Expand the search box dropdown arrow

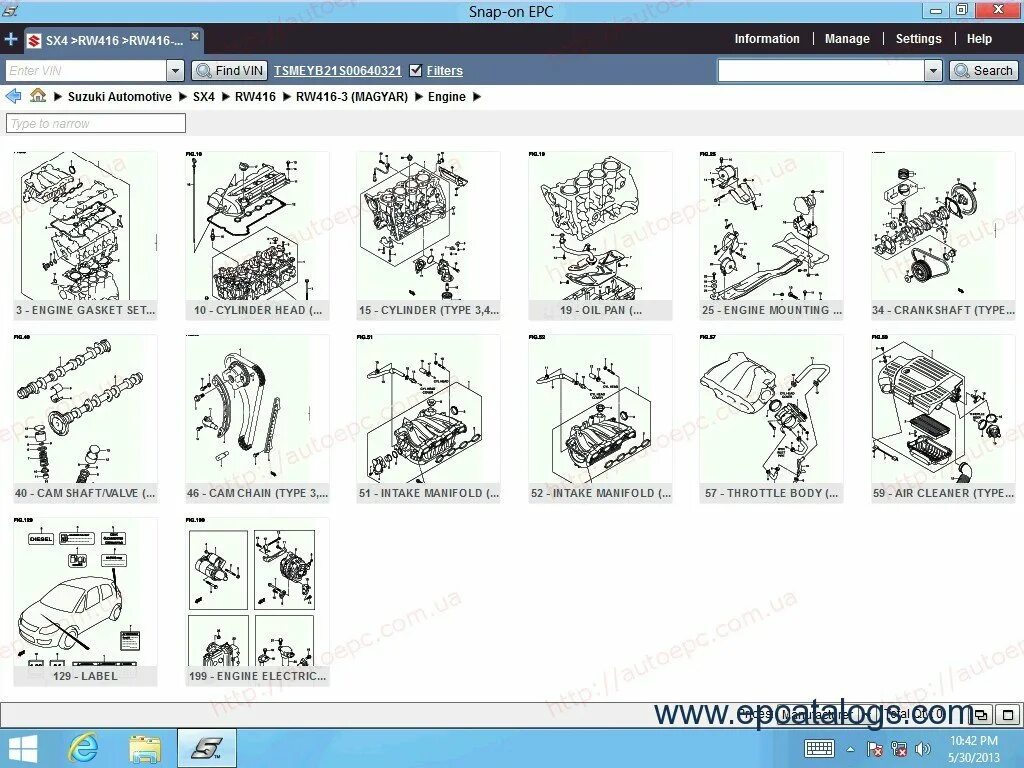[x=933, y=71]
